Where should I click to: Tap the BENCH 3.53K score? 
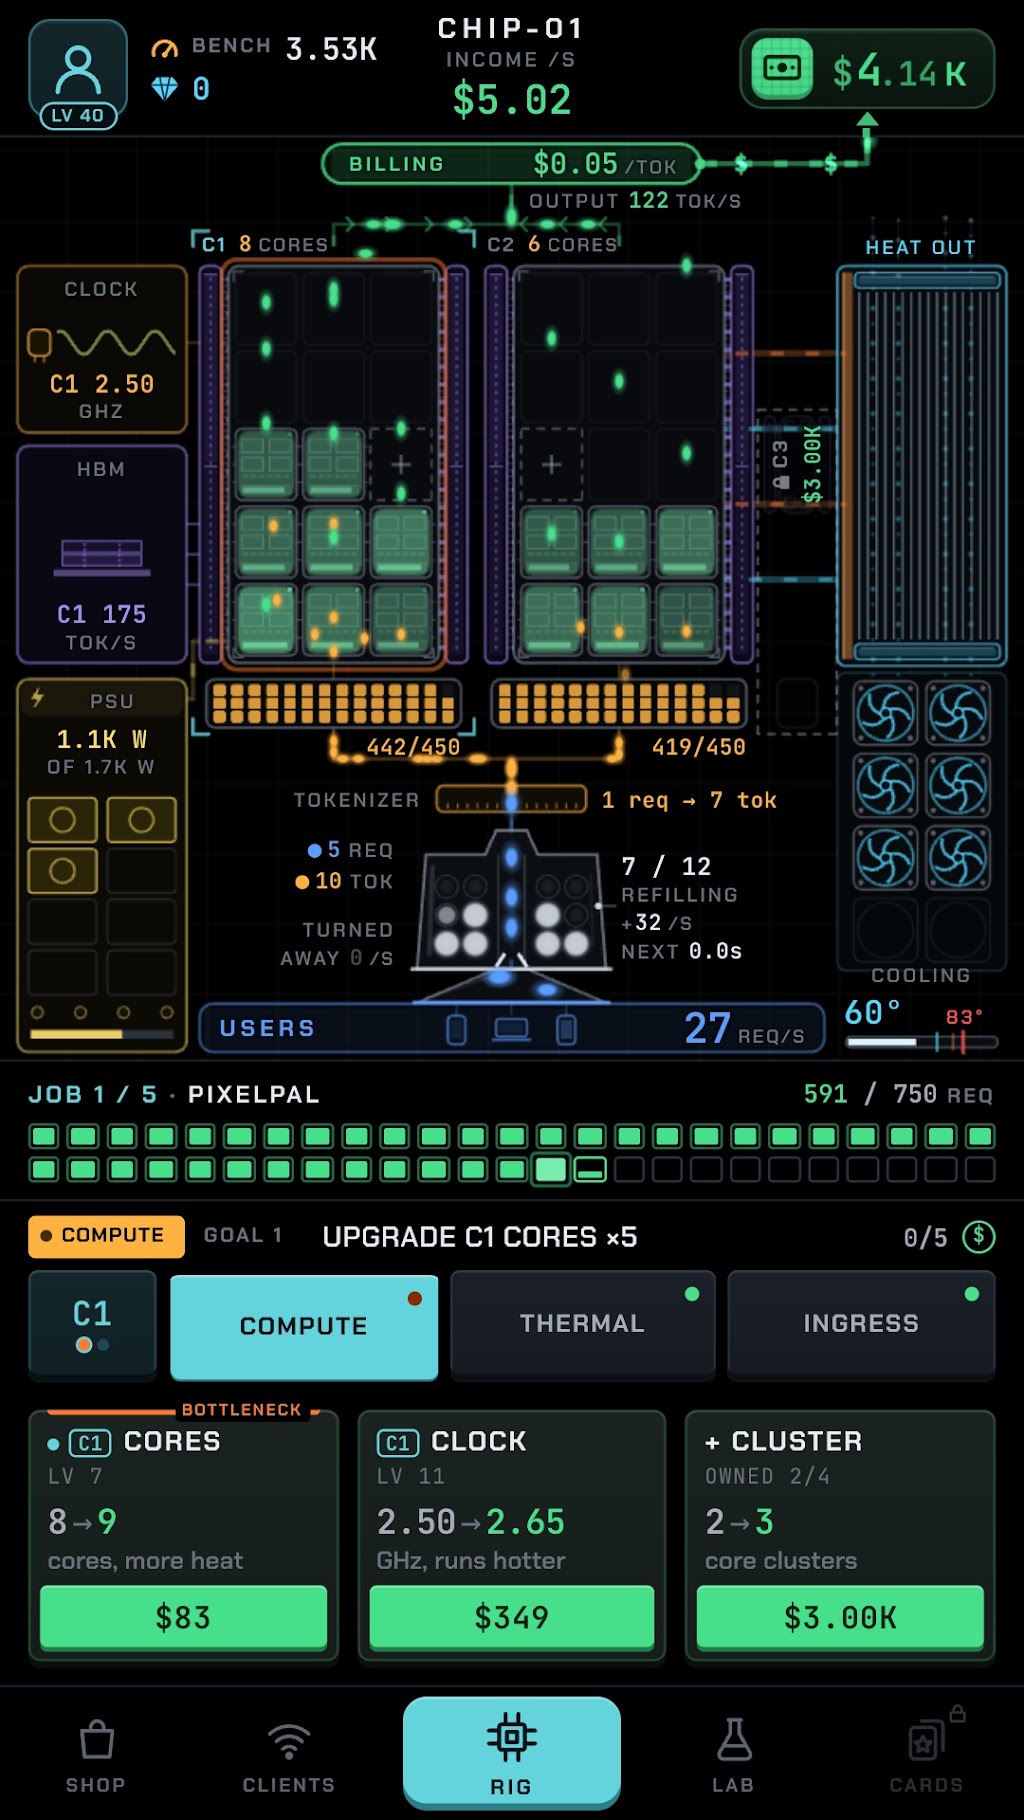(284, 48)
